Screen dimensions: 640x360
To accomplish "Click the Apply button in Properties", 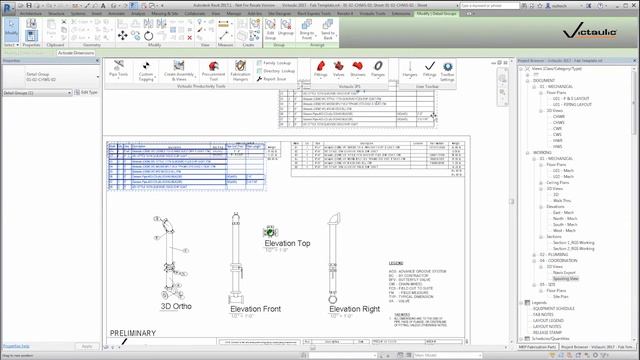I will [x=87, y=347].
